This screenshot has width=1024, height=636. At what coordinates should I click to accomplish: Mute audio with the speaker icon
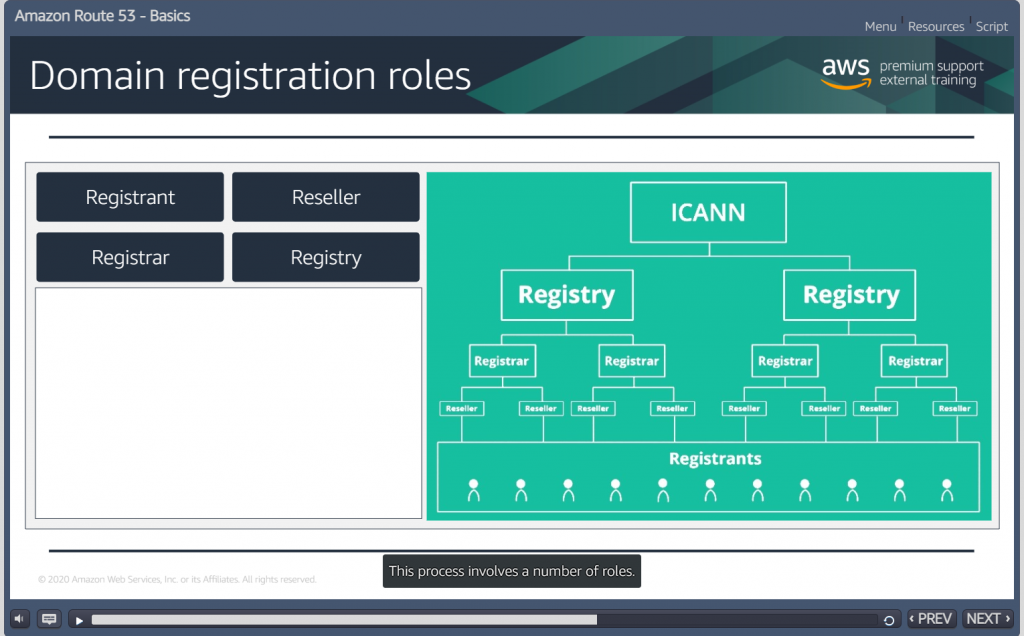(20, 619)
